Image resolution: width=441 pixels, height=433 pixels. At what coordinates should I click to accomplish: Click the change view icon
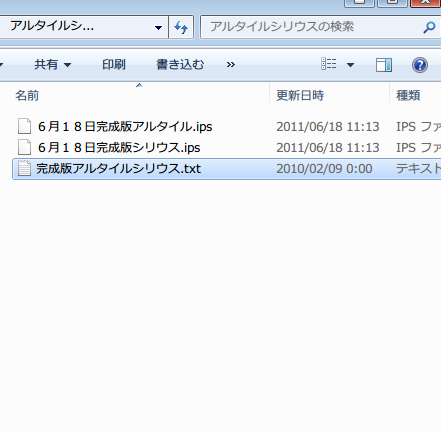pyautogui.click(x=329, y=64)
